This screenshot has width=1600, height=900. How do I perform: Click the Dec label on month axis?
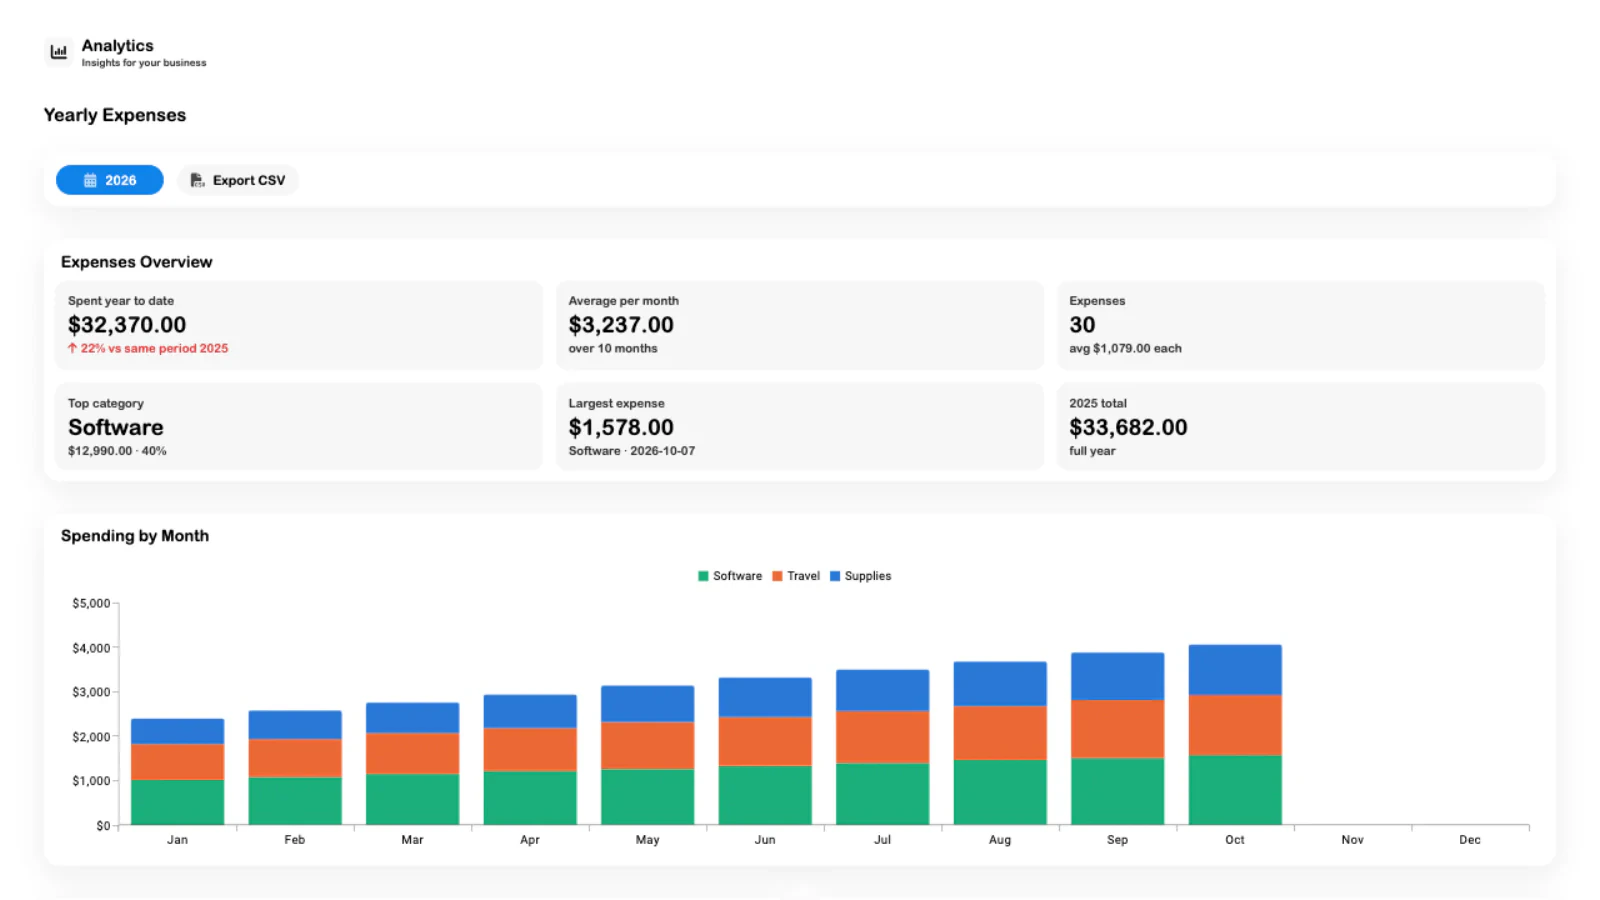1469,840
